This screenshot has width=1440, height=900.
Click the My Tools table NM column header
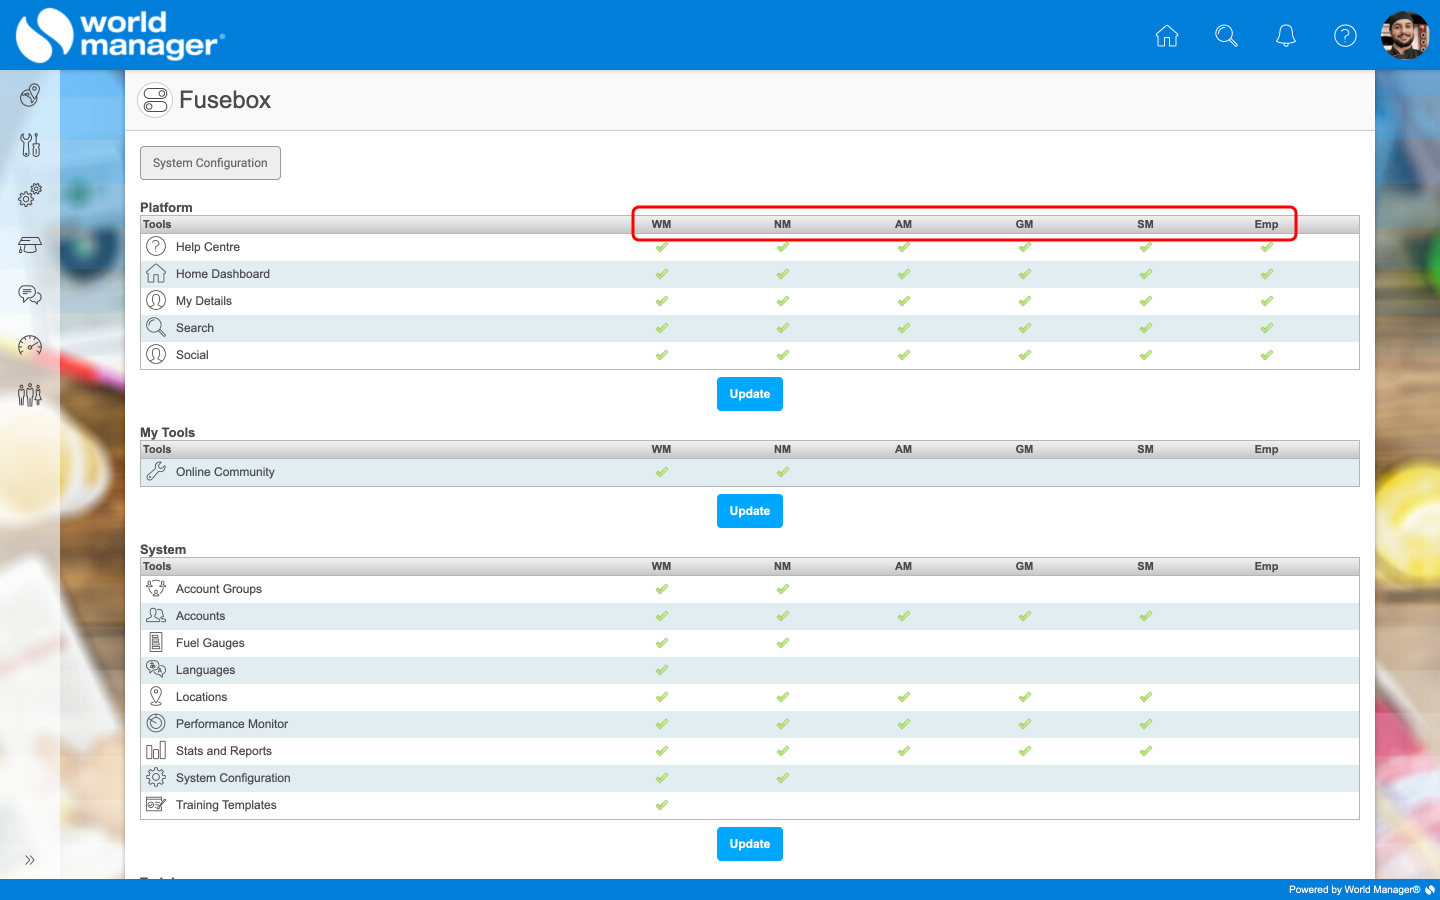pyautogui.click(x=783, y=449)
